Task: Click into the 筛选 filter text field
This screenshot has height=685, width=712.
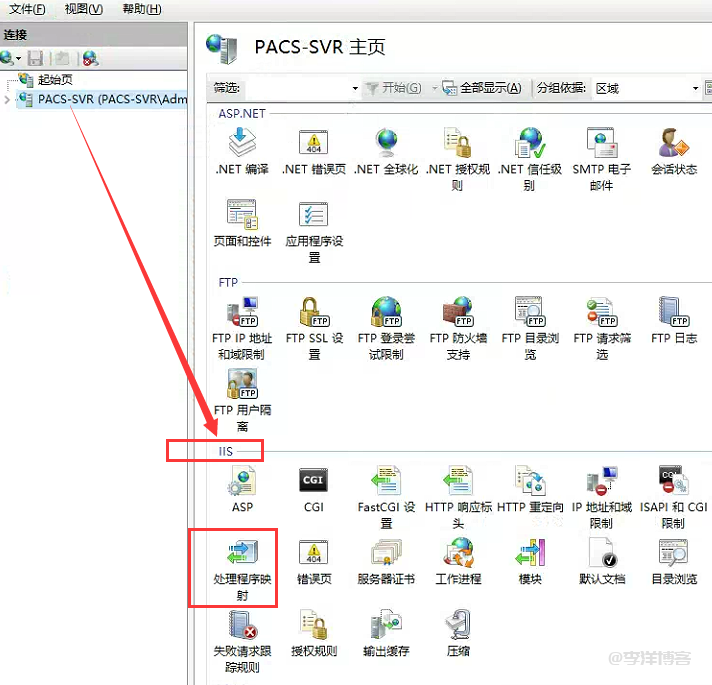Action: click(295, 88)
